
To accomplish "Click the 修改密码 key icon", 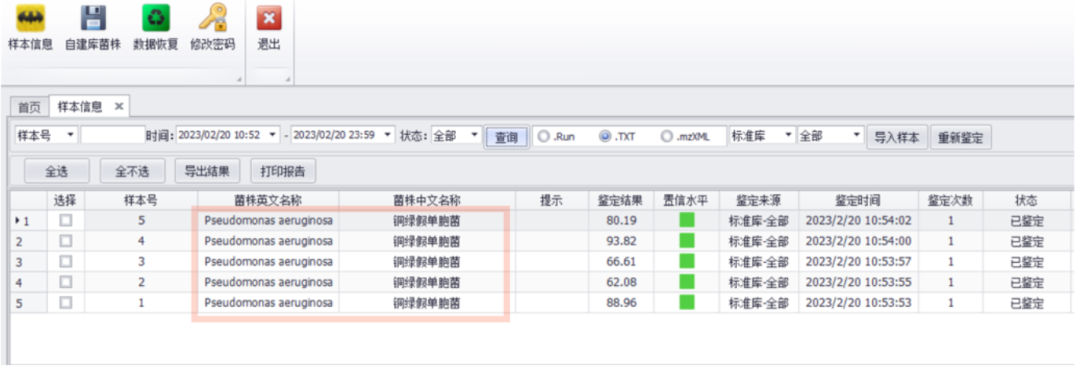I will tap(212, 18).
